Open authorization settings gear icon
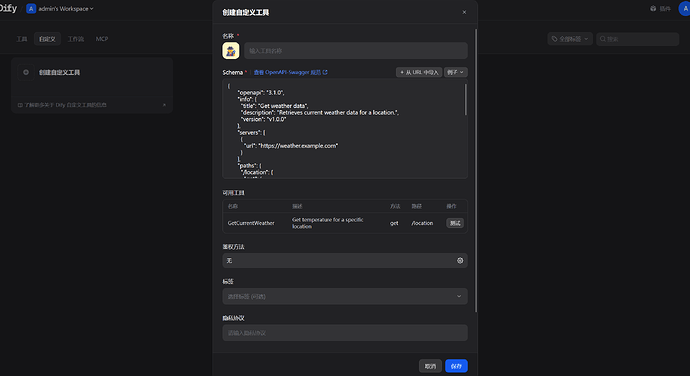 tap(460, 261)
